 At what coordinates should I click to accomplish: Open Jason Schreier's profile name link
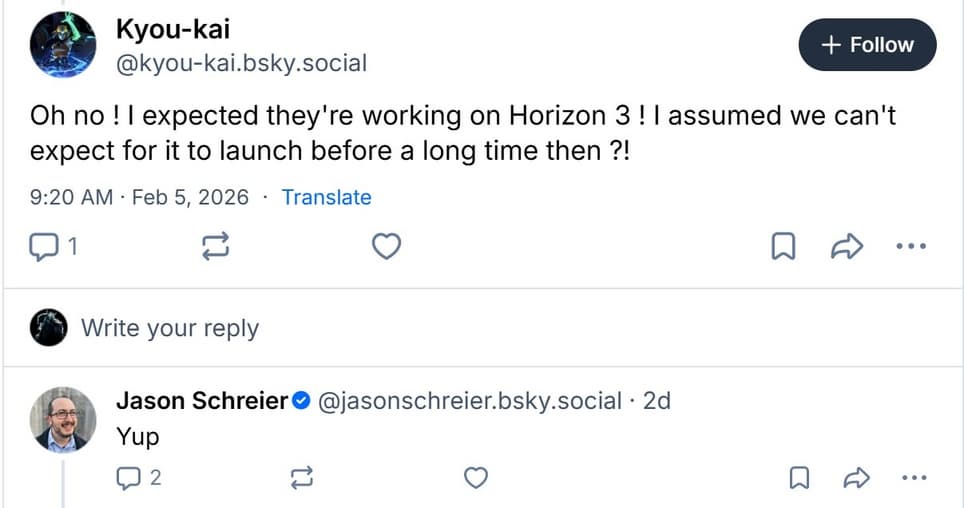(202, 401)
